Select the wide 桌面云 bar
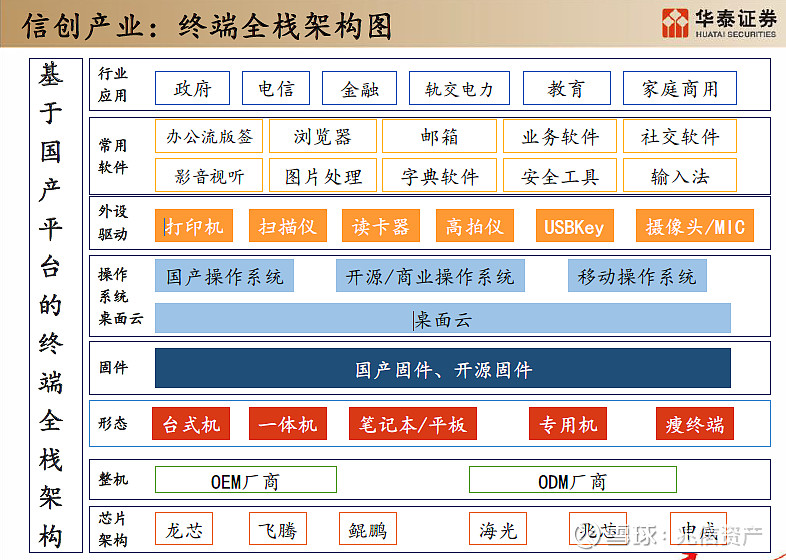The height and width of the screenshot is (560, 786). [x=443, y=318]
